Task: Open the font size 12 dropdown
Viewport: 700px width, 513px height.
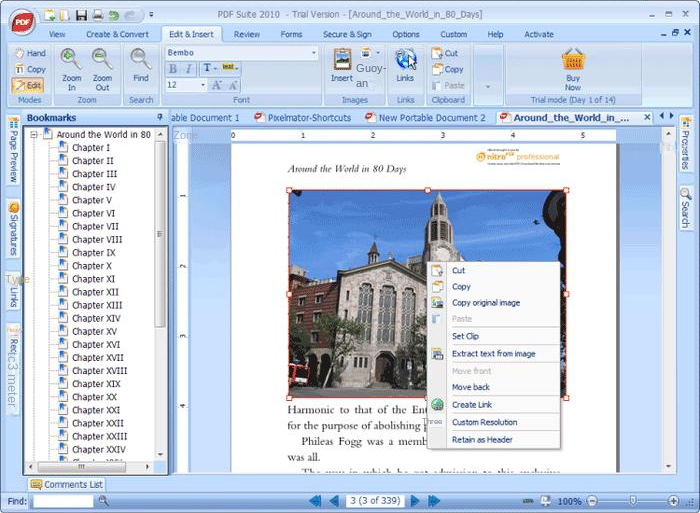Action: point(201,86)
